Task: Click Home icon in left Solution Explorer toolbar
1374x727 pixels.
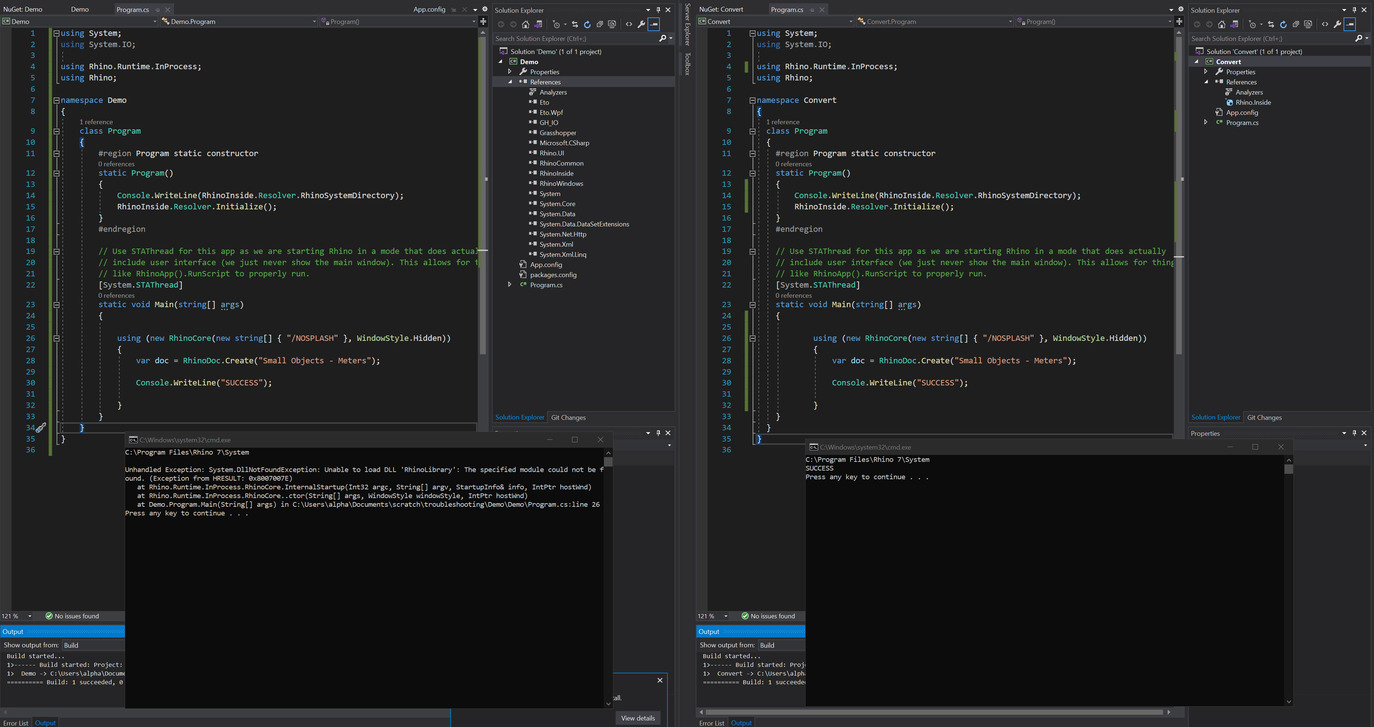Action: pos(527,24)
